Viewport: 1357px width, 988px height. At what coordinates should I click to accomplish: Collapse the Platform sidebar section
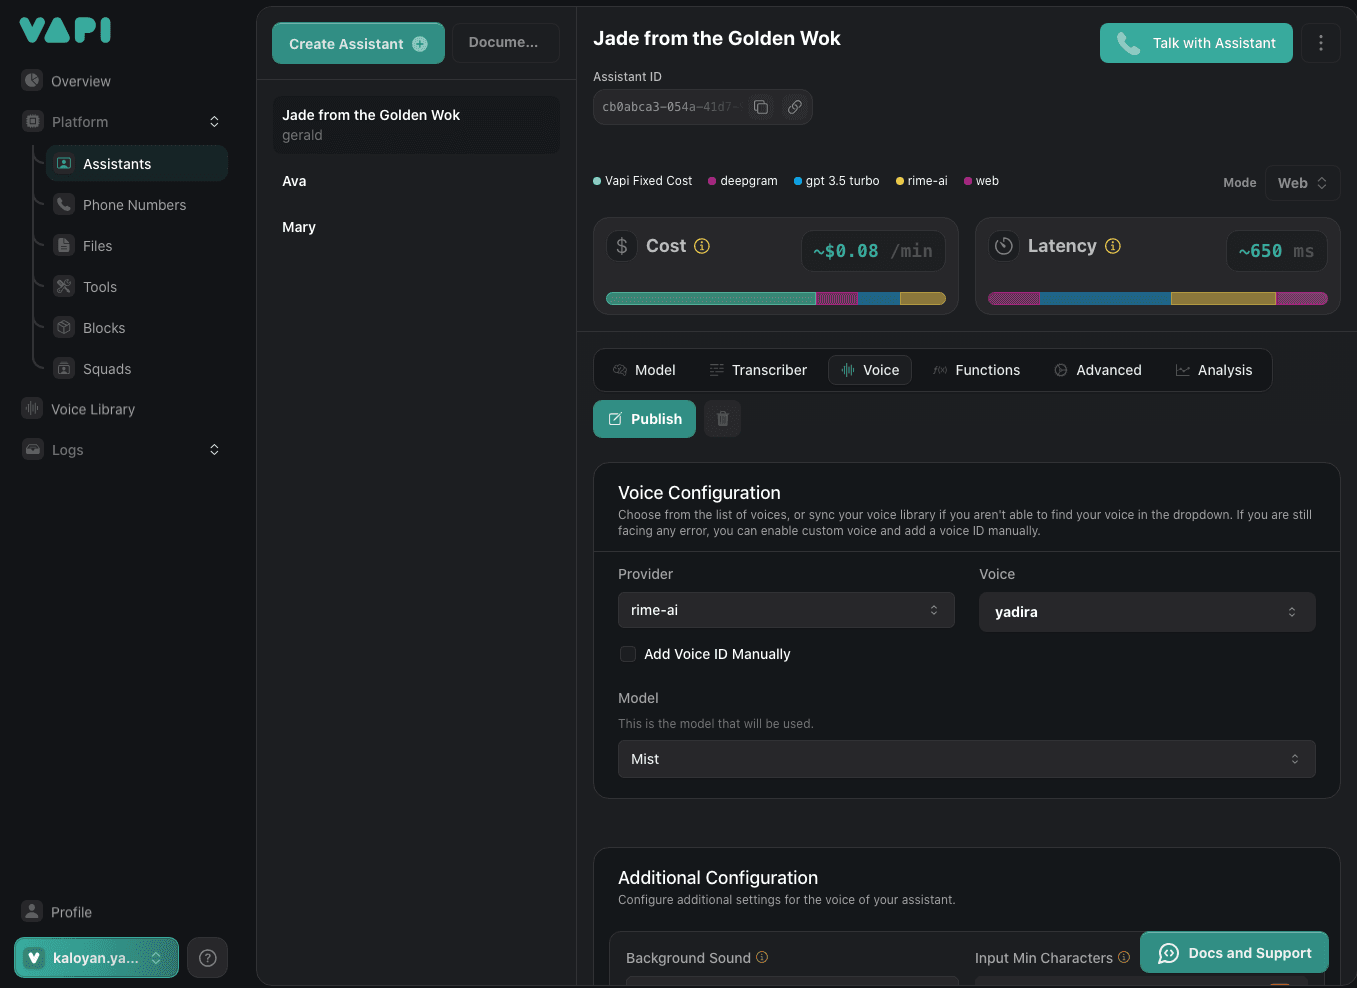[x=214, y=122]
